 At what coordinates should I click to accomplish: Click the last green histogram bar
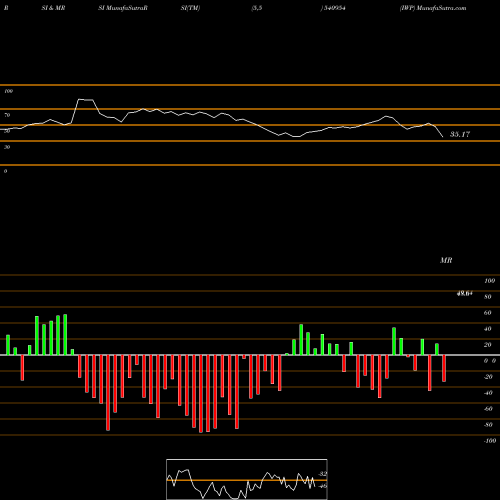point(437,349)
